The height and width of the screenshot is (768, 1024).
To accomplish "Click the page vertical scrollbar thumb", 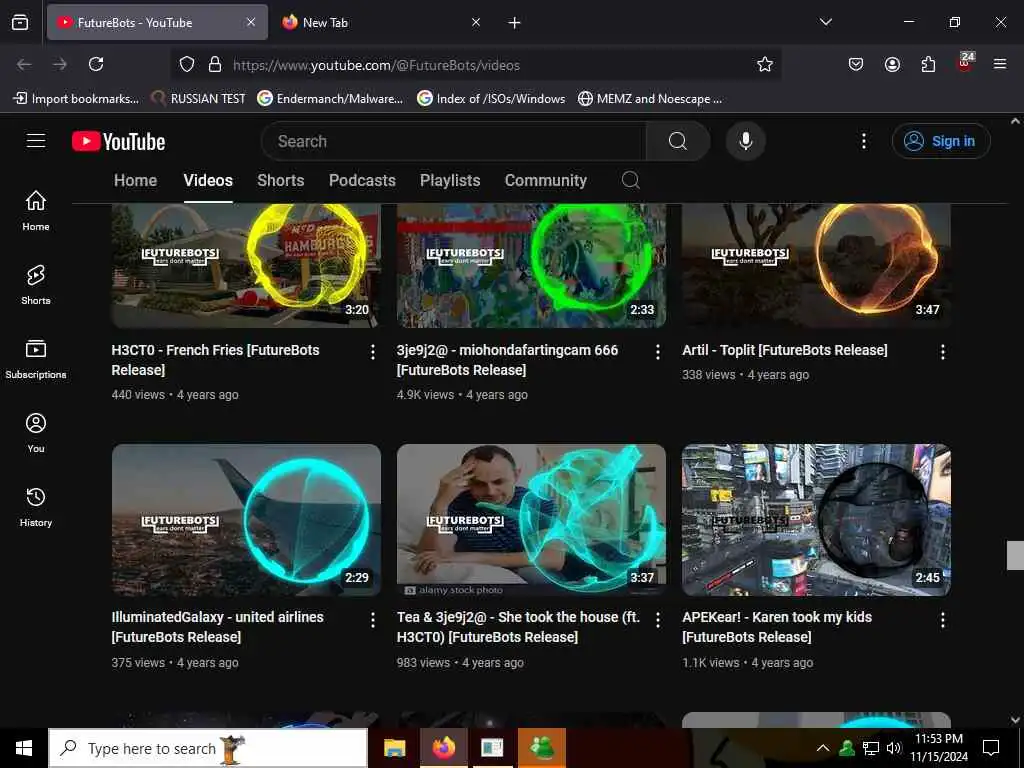I will pyautogui.click(x=1015, y=555).
